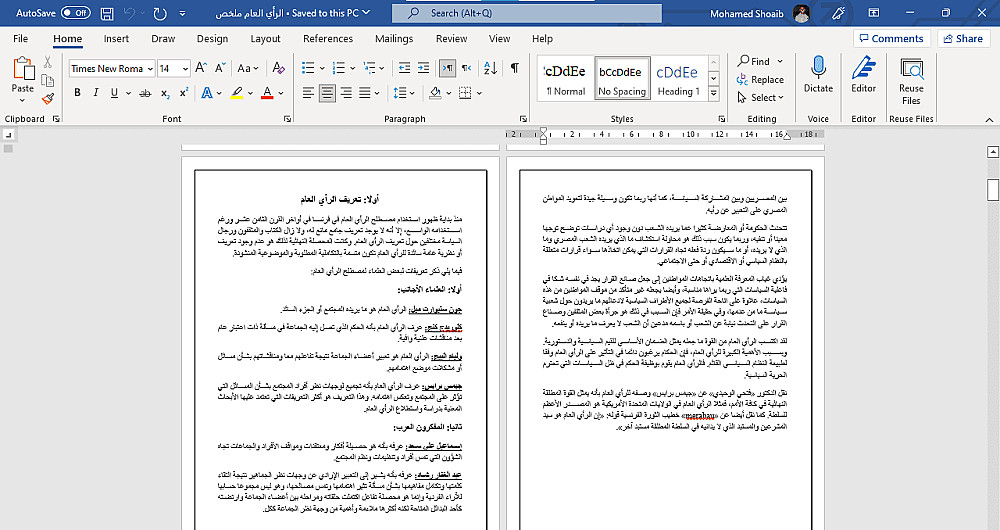Collapse the ribbon chevron
The width and height of the screenshot is (1000, 530).
tap(989, 119)
